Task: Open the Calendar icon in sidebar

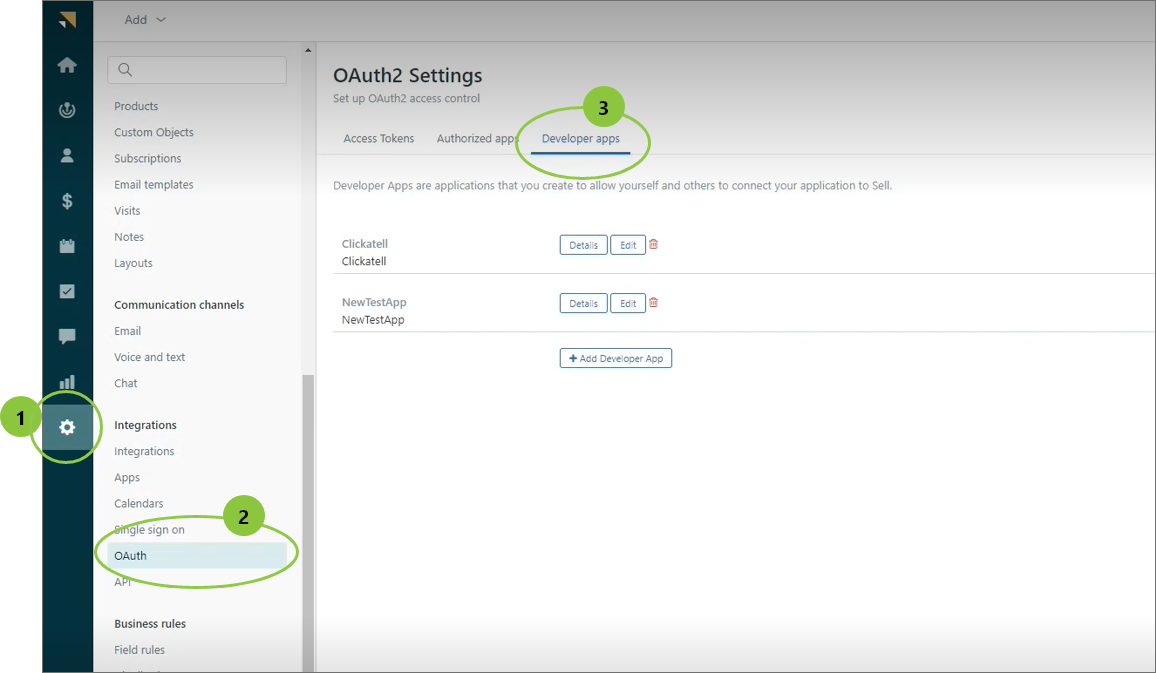Action: (x=67, y=246)
